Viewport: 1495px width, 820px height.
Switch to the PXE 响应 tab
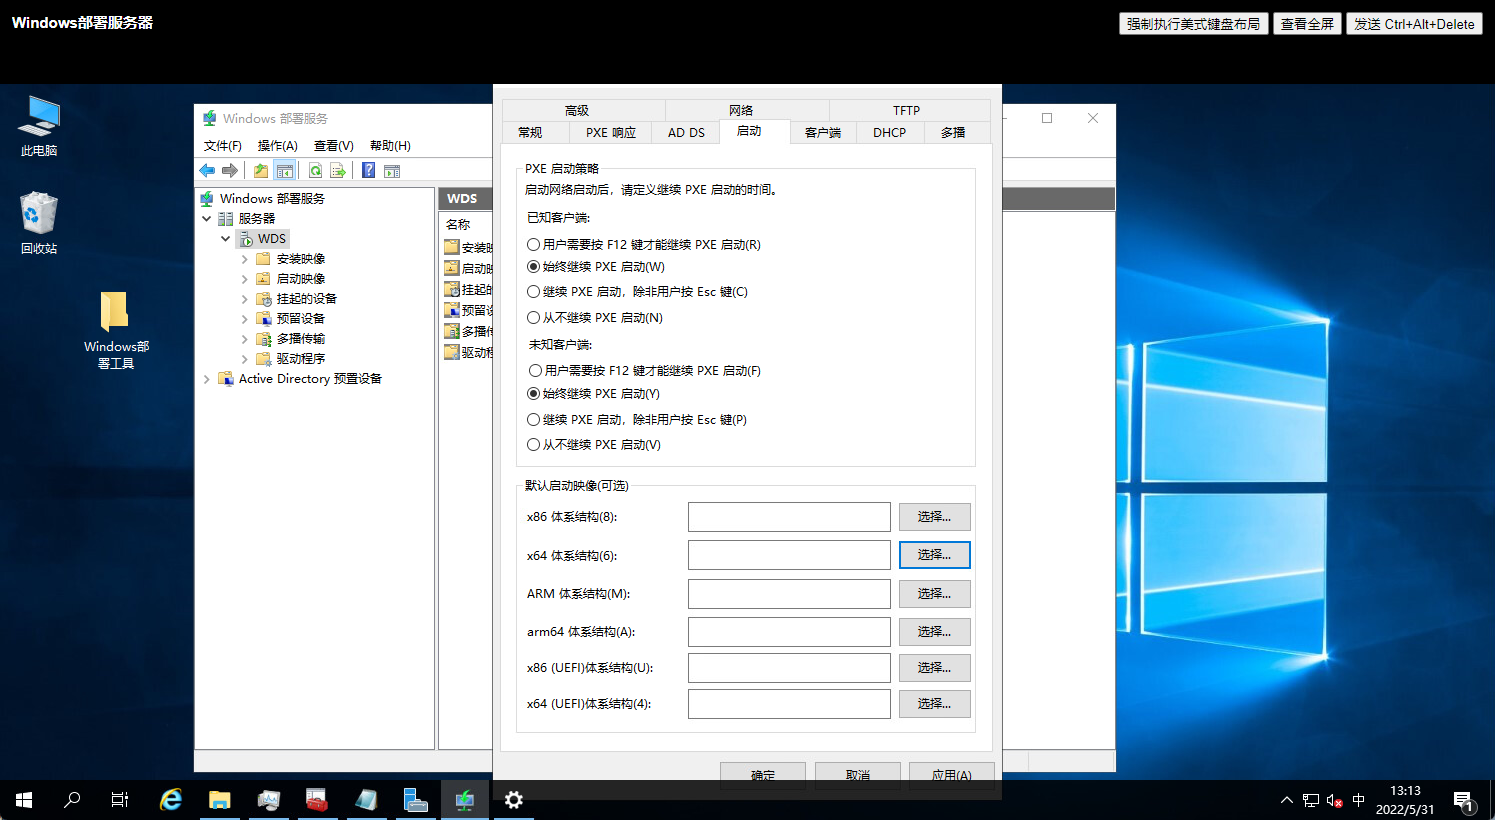tap(611, 132)
